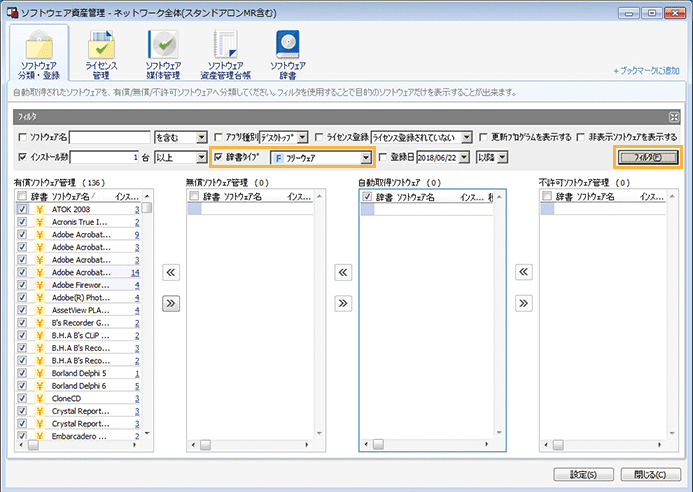The height and width of the screenshot is (492, 693).
Task: Click yen icon of Borland Delphi 6 row
Action: point(40,385)
